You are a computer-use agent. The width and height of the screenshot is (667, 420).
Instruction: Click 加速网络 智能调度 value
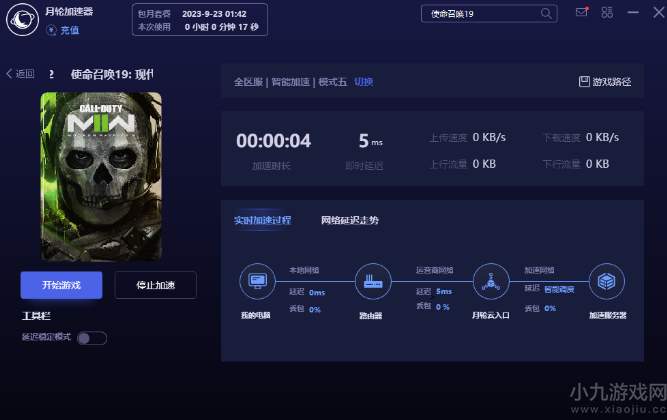pyautogui.click(x=559, y=290)
